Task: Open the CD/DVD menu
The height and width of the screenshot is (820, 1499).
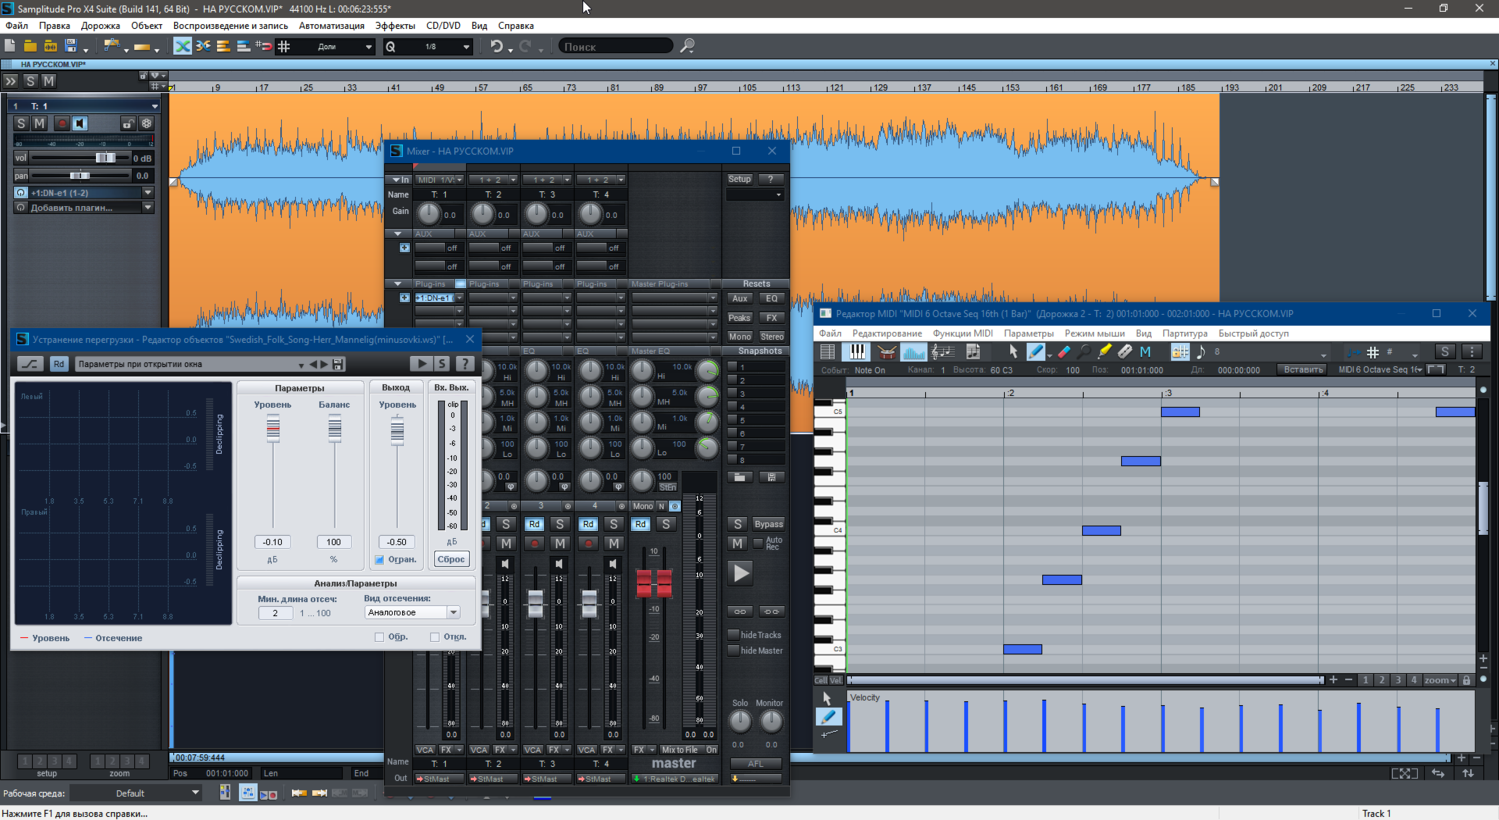Action: tap(443, 26)
